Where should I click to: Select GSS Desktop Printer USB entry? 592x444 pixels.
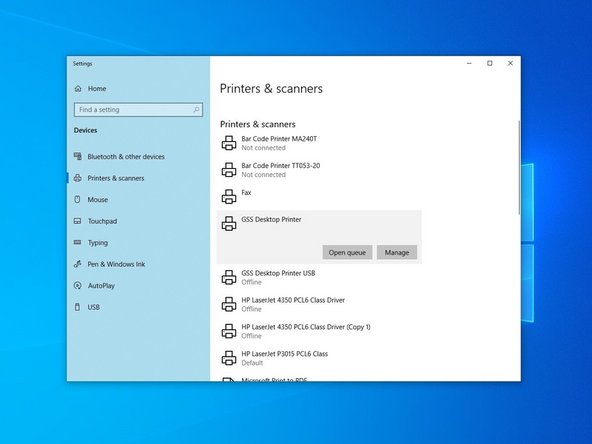[x=278, y=273]
